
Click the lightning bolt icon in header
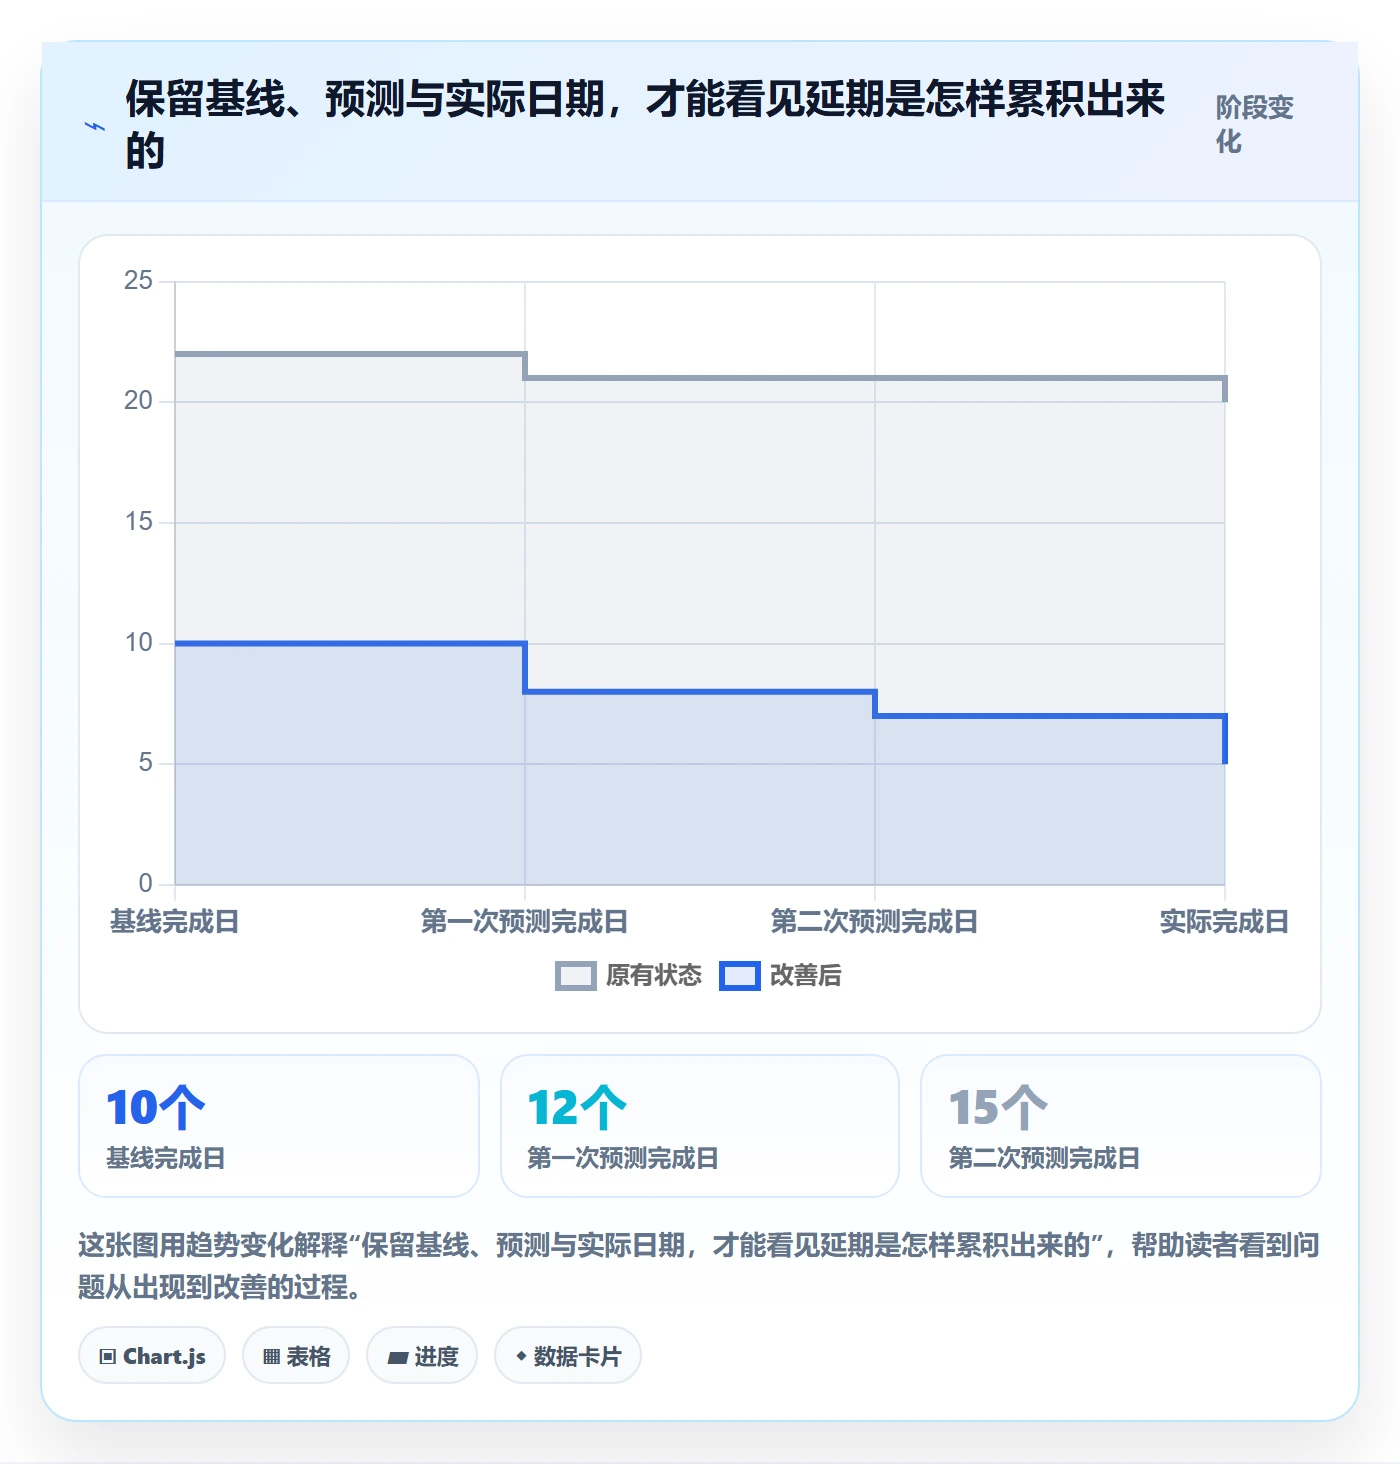click(95, 126)
